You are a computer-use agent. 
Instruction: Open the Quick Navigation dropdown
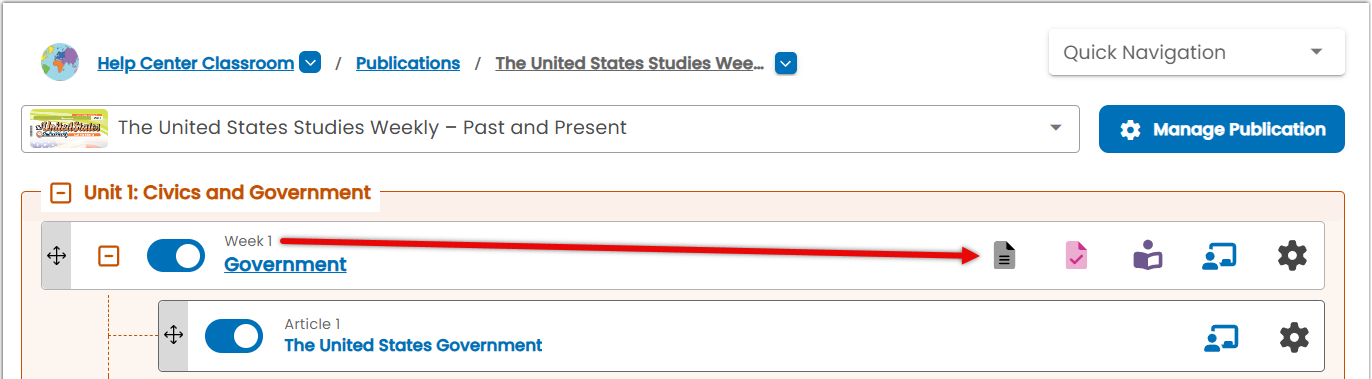point(1196,52)
